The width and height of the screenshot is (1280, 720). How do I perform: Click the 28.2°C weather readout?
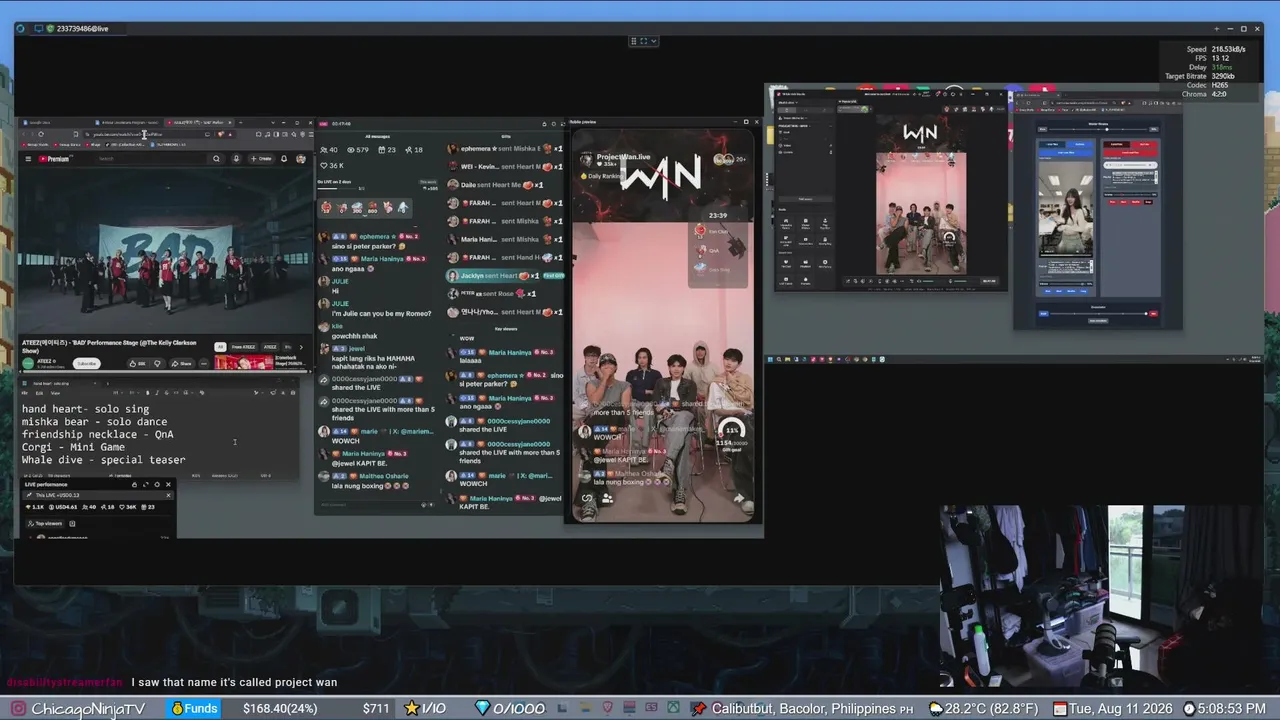click(x=984, y=709)
